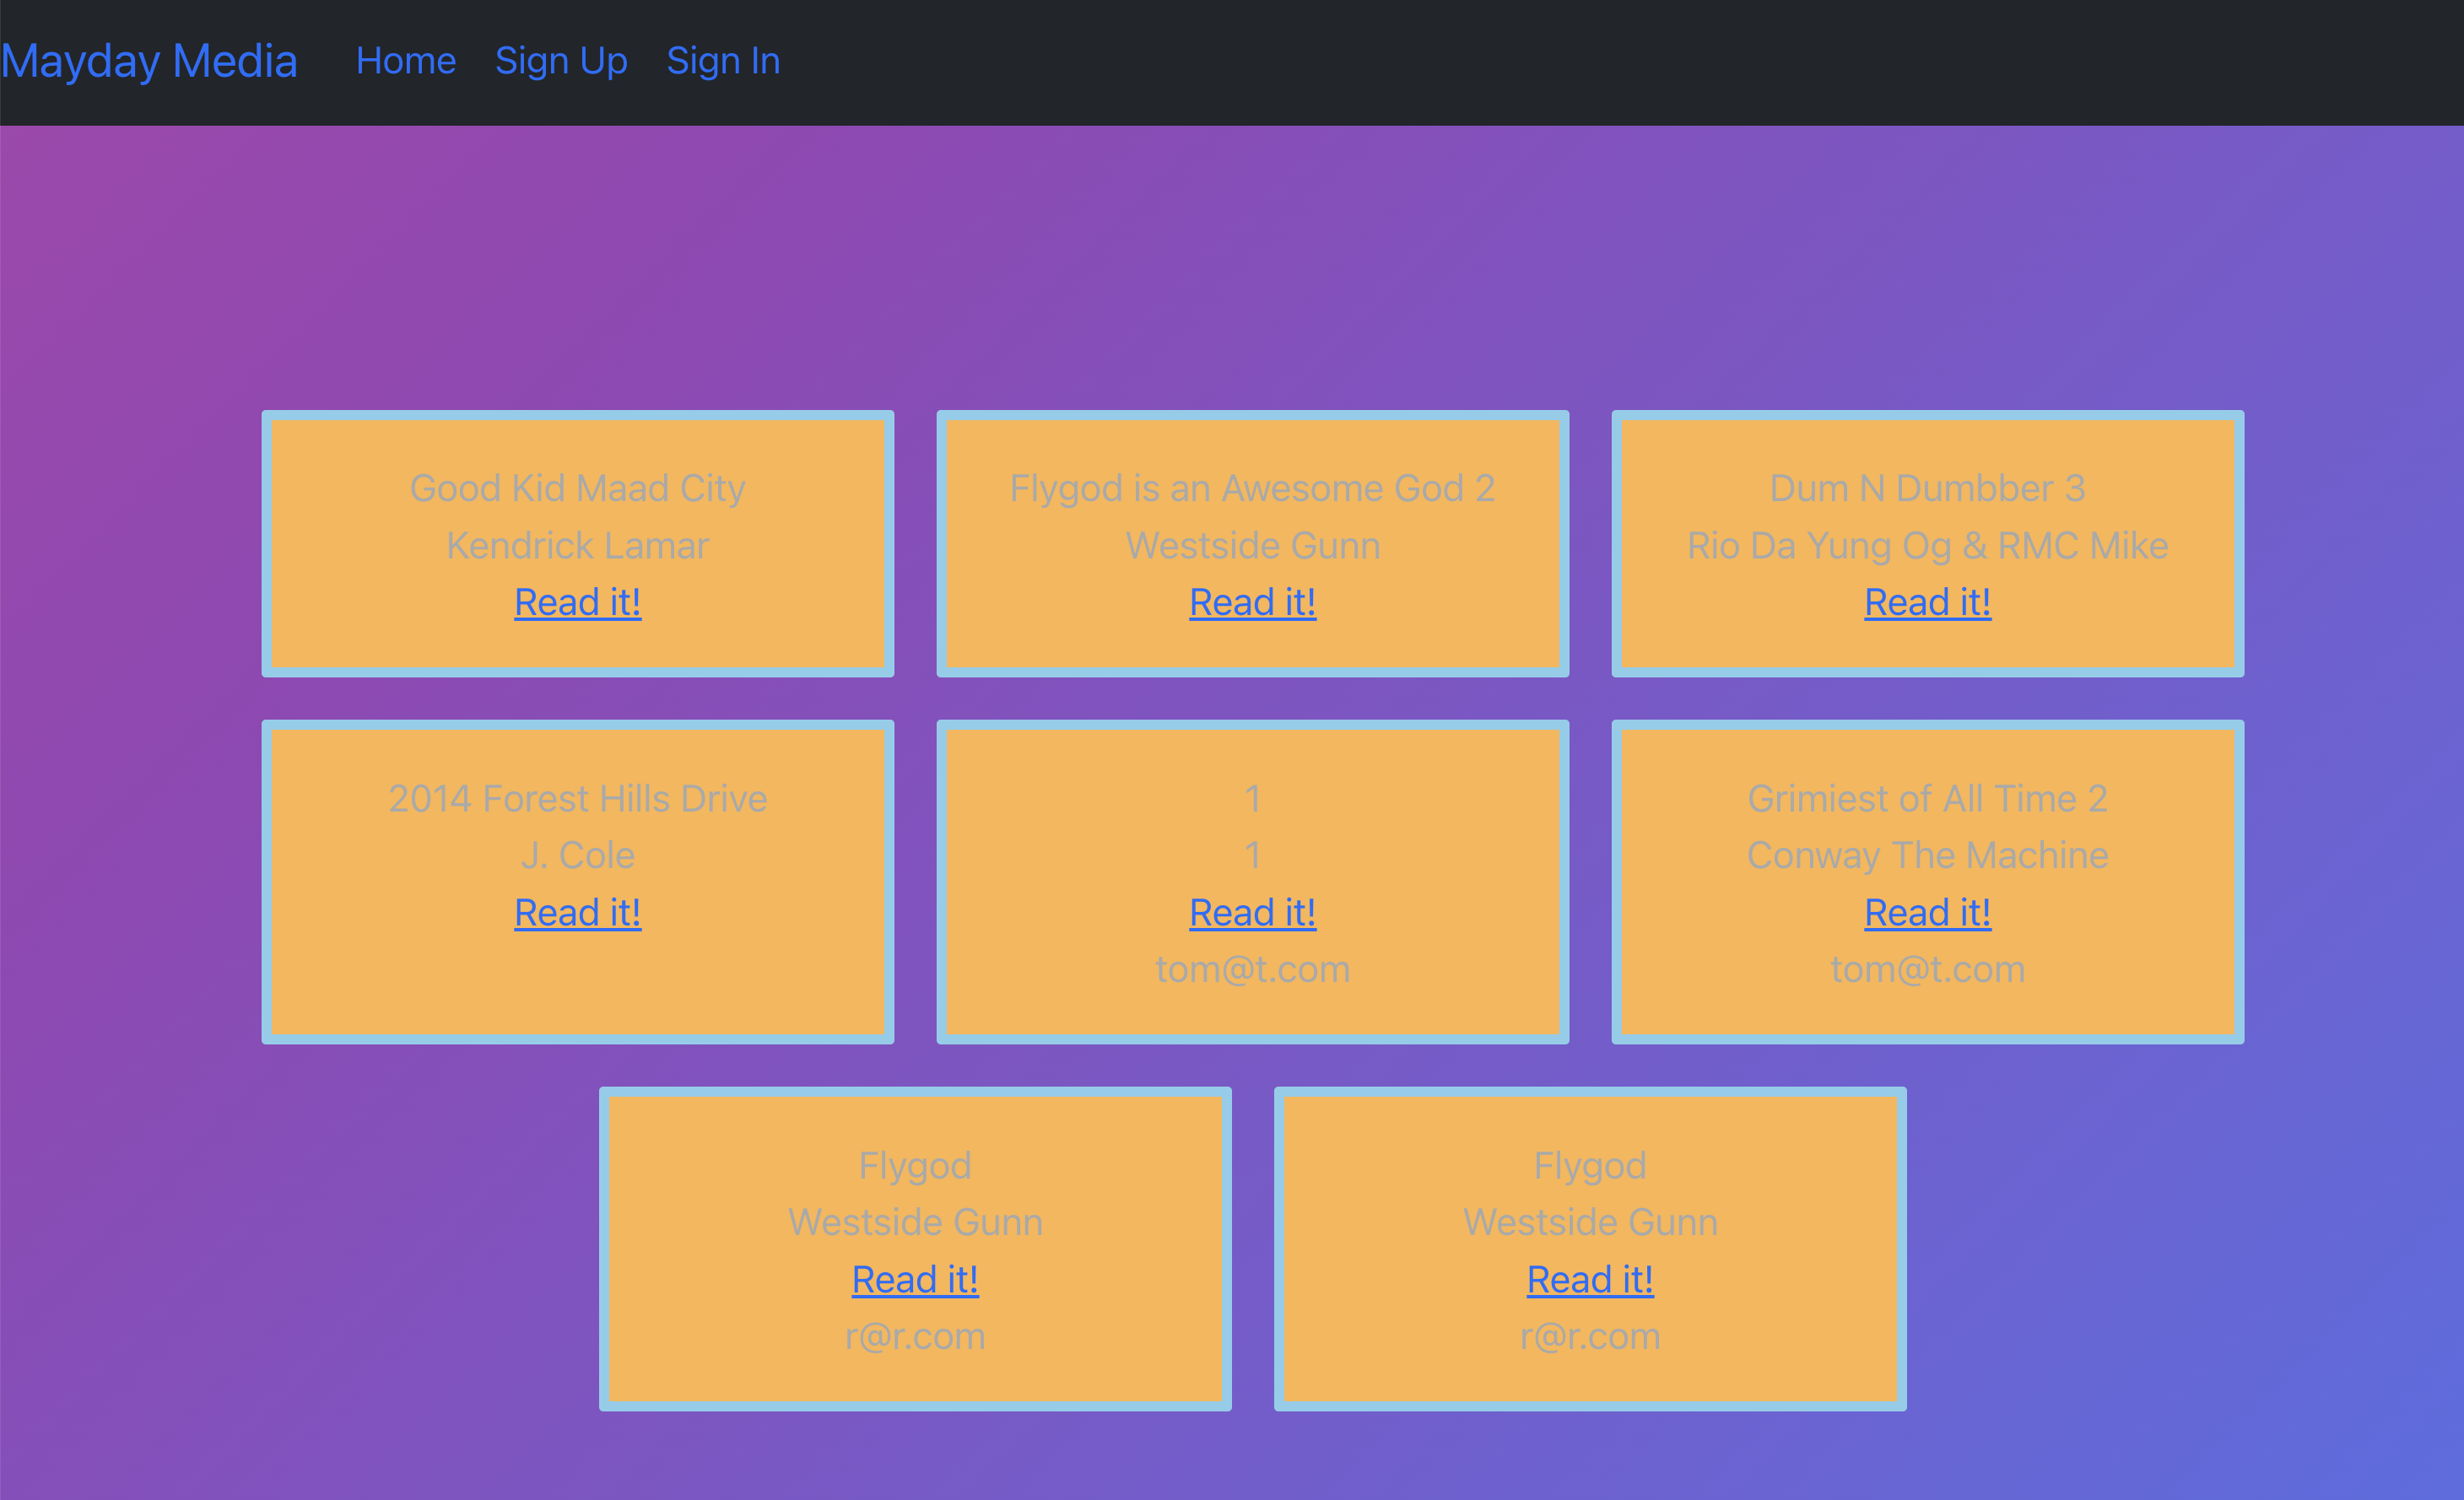Click the Kendrick Lamar artist text
Viewport: 2464px width, 1500px height.
click(577, 545)
